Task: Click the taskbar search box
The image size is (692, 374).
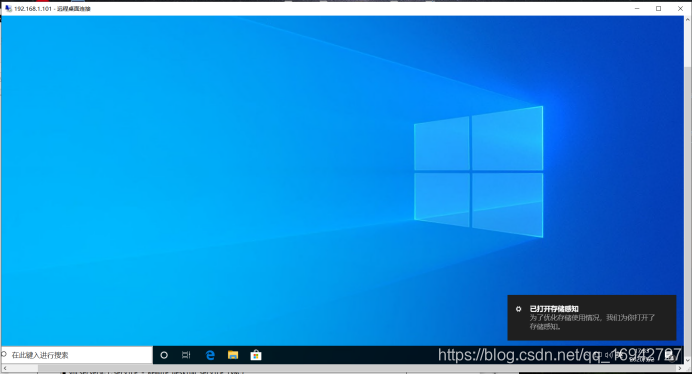Action: coord(77,355)
